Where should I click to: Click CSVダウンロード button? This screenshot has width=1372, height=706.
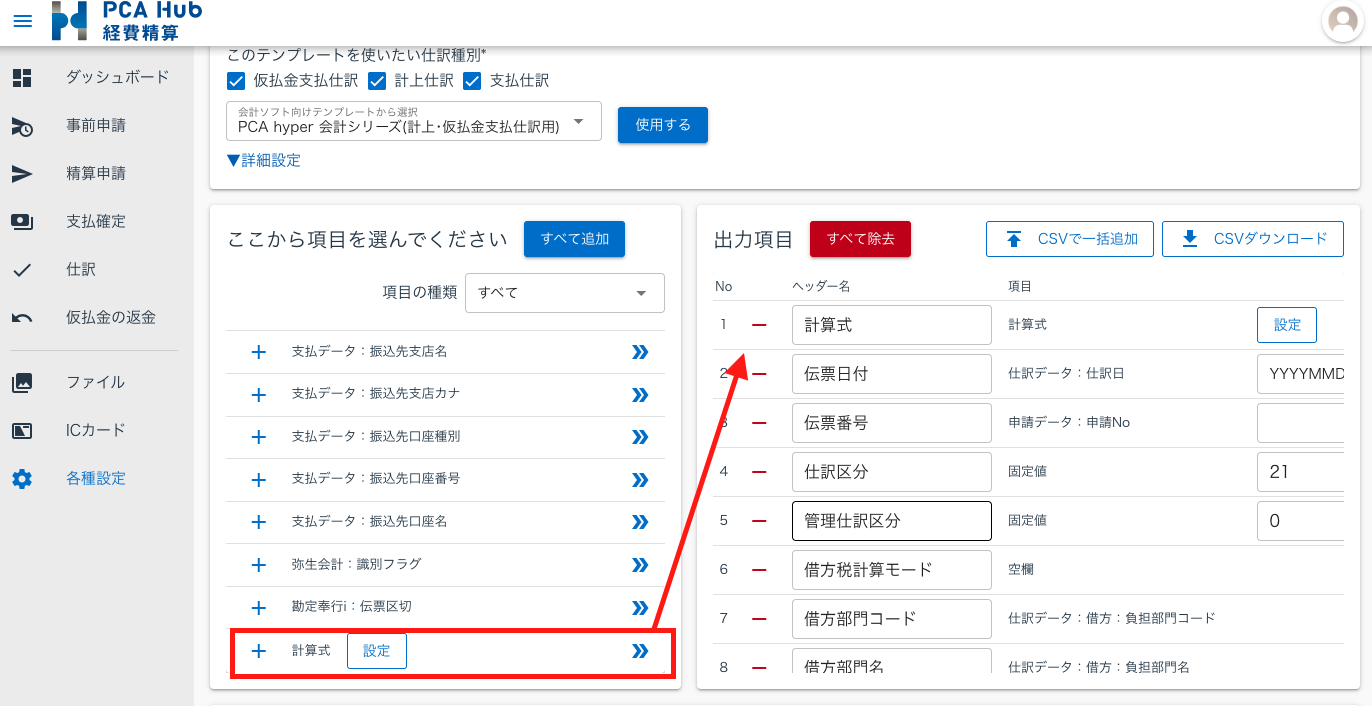click(x=1253, y=239)
